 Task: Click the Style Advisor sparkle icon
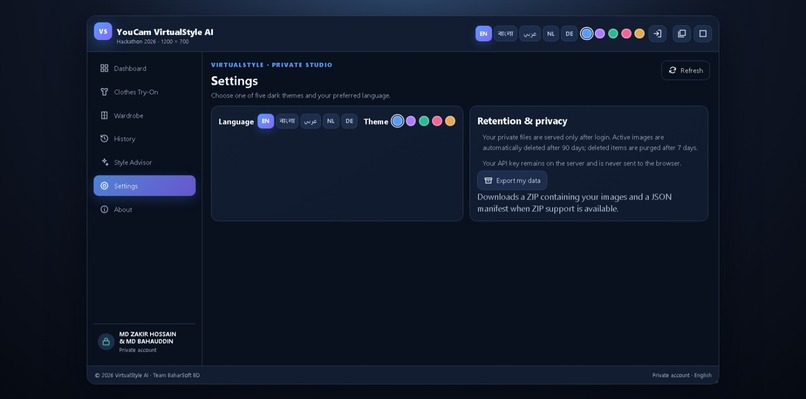tap(104, 162)
